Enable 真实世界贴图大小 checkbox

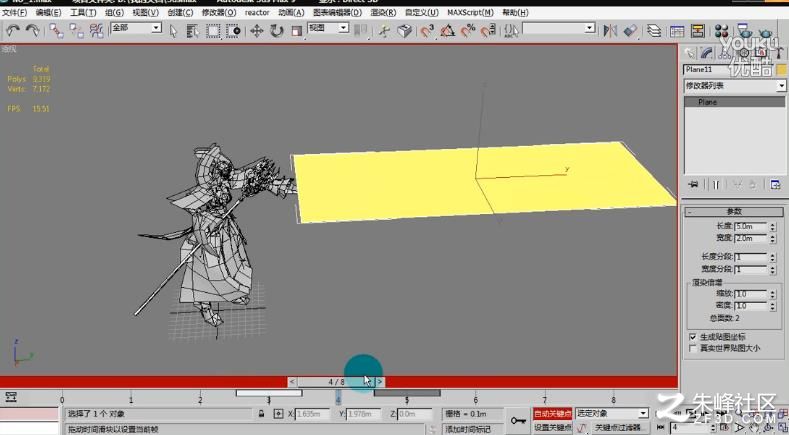click(693, 348)
